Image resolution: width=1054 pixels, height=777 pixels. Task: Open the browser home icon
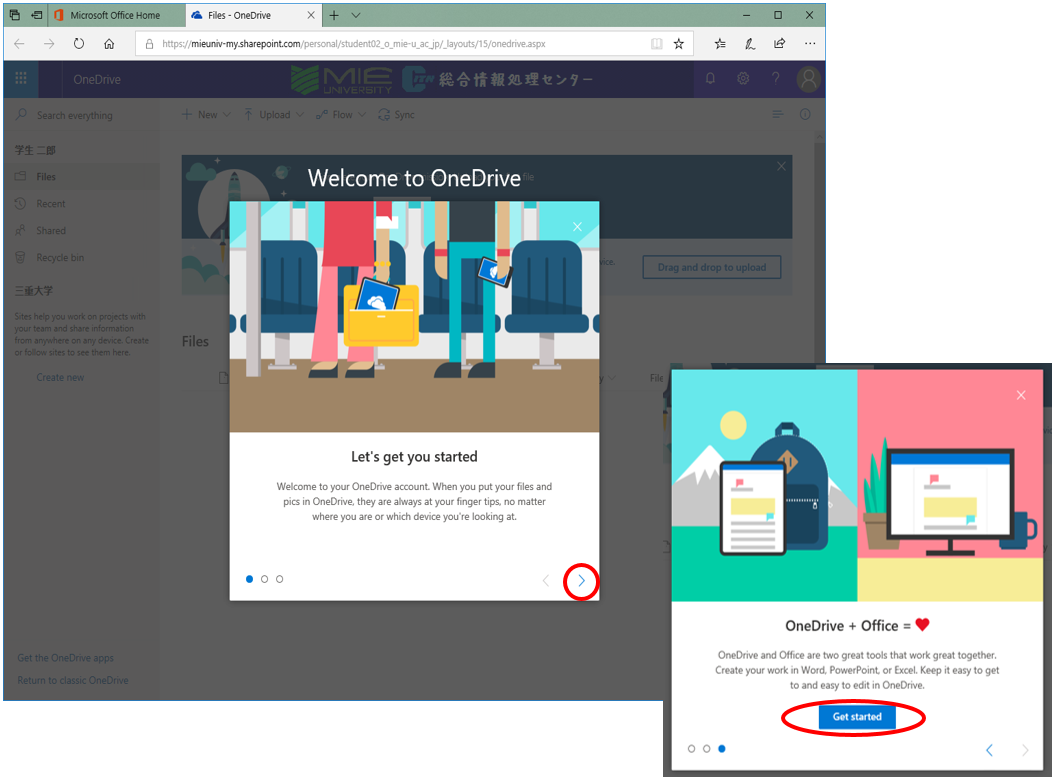tap(109, 44)
